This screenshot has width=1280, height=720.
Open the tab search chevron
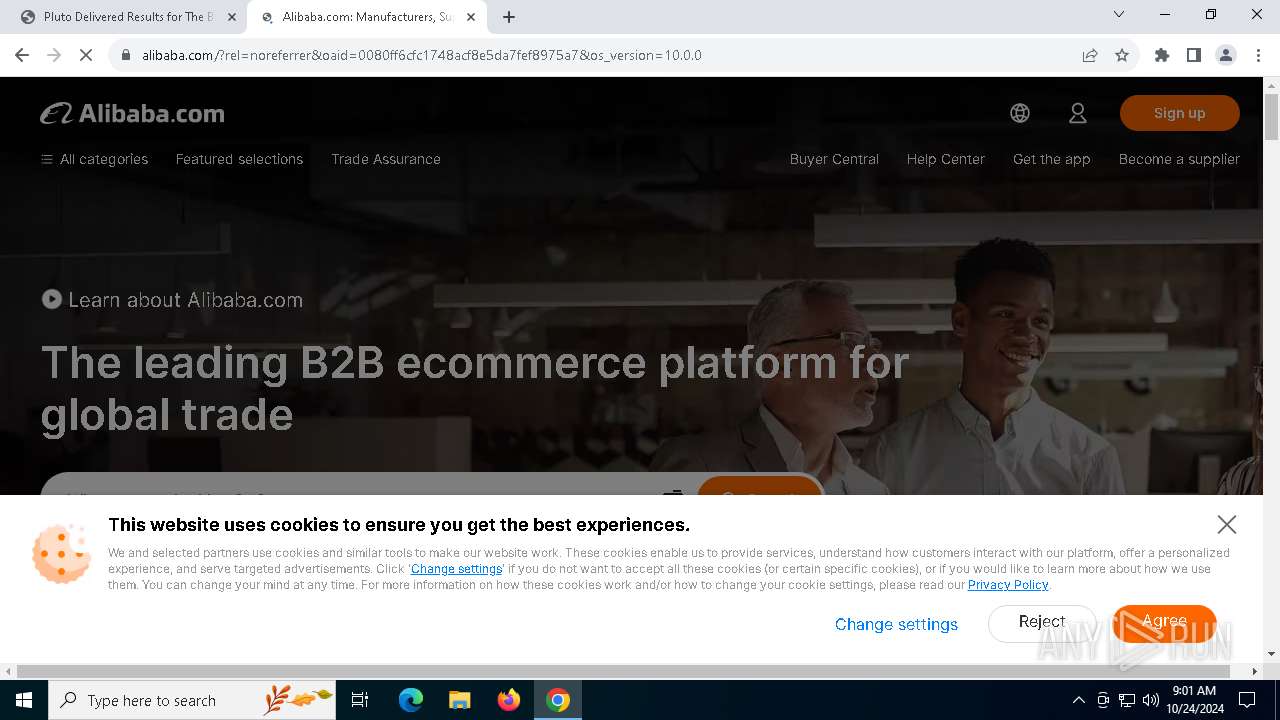click(x=1119, y=15)
